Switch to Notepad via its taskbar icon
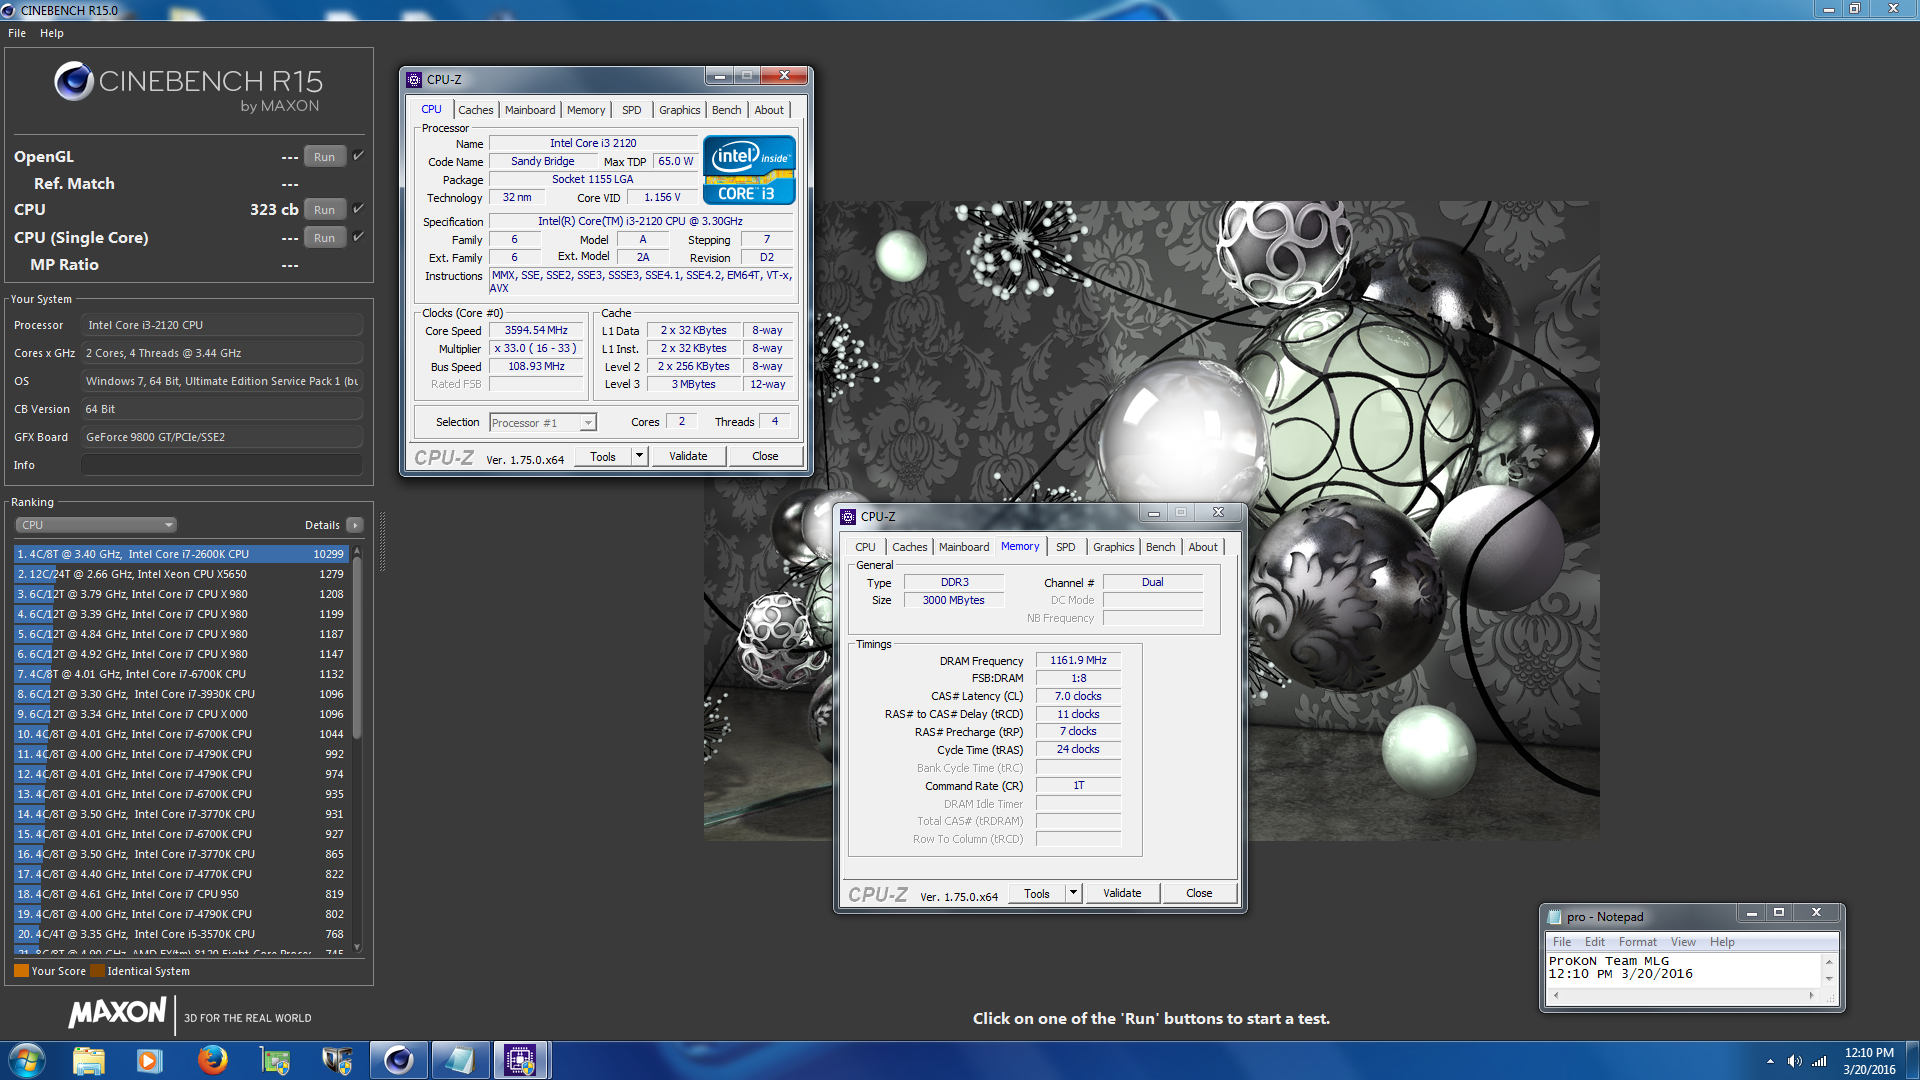 [460, 1060]
